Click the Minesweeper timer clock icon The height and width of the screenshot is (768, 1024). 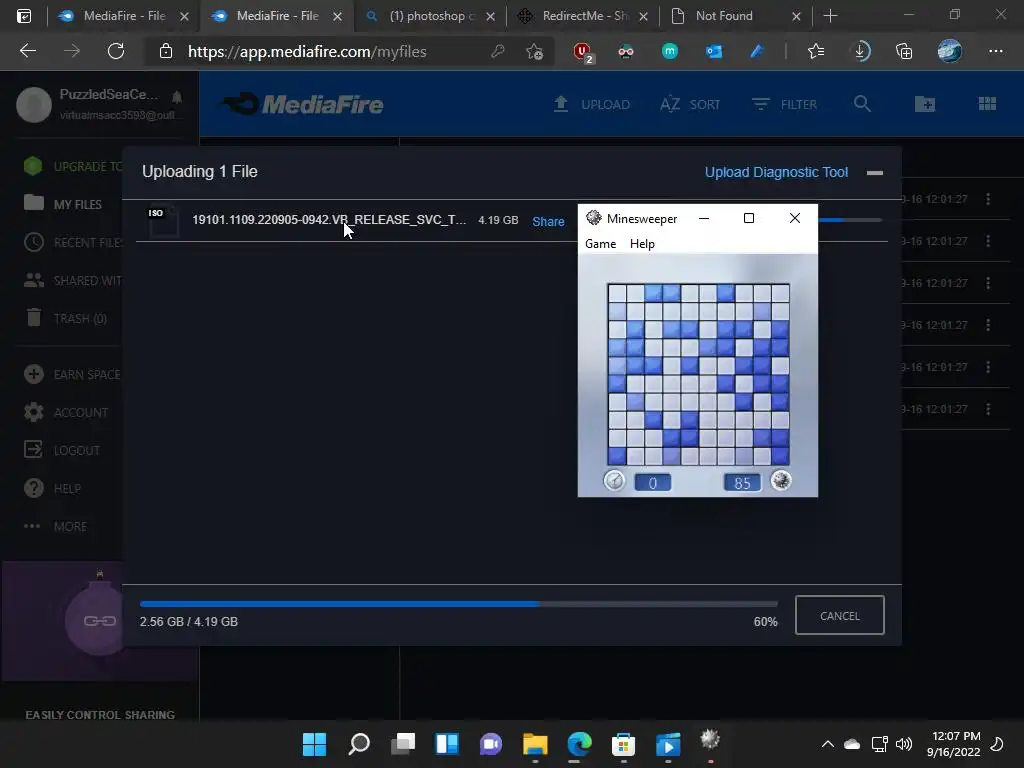(614, 481)
